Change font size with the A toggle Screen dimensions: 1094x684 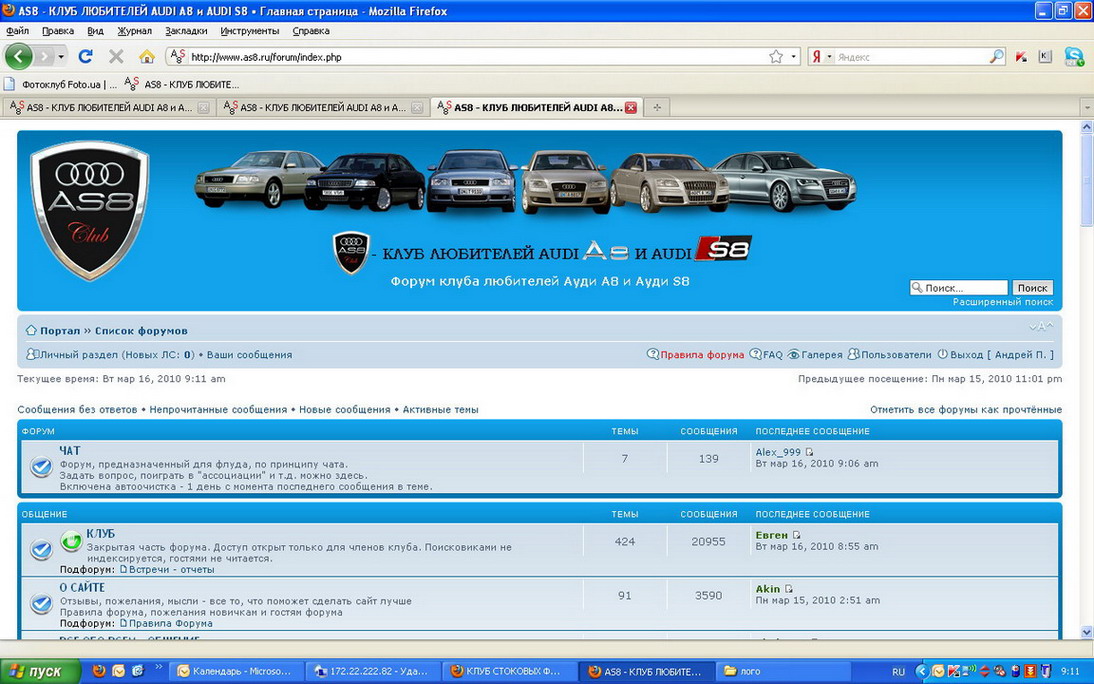coord(1041,327)
